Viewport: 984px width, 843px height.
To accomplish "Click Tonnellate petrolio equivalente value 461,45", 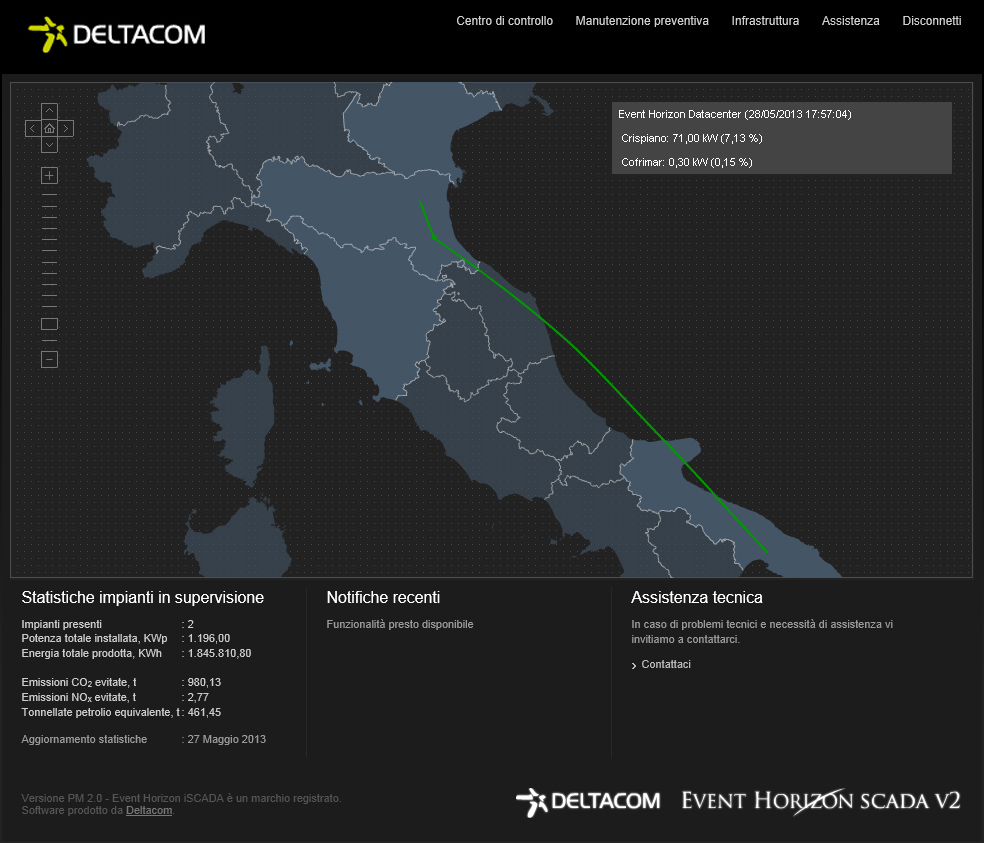I will click(x=204, y=712).
